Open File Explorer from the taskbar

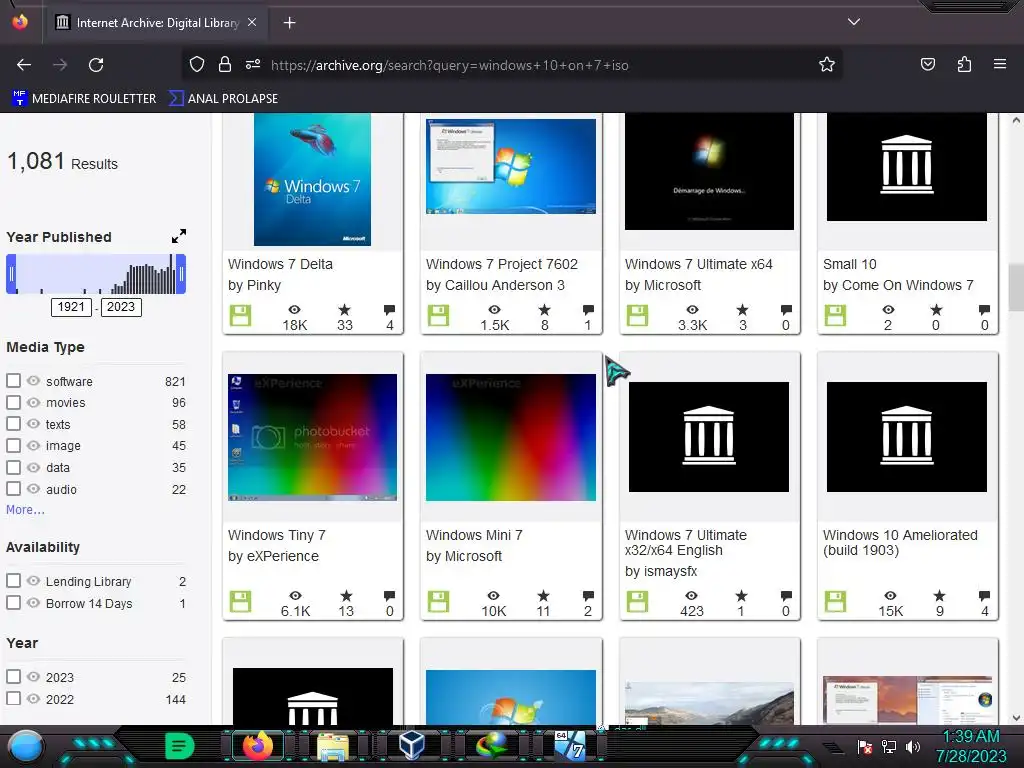(332, 746)
